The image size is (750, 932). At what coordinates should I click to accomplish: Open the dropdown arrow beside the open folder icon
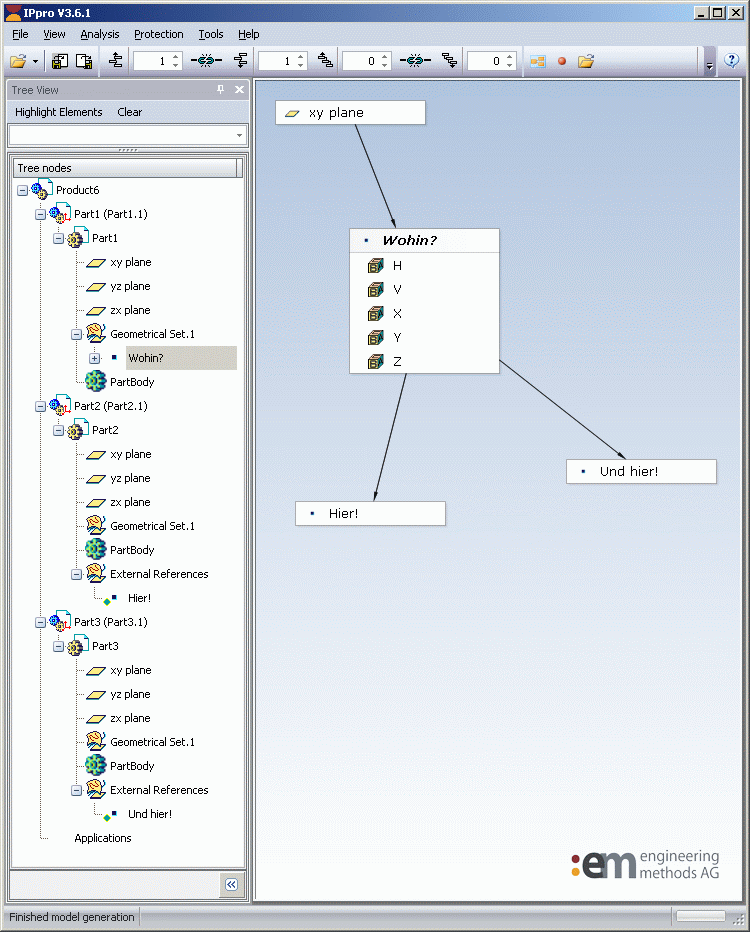pos(36,61)
